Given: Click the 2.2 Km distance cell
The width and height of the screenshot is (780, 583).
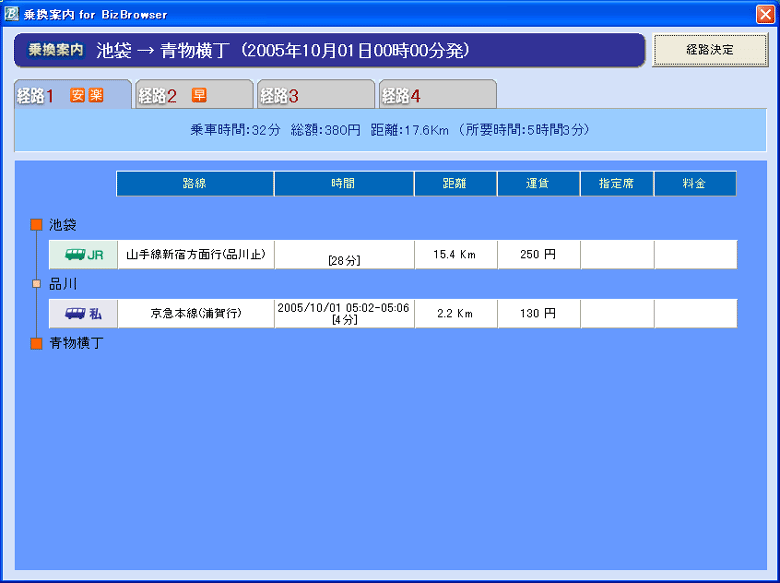Looking at the screenshot, I should point(456,313).
